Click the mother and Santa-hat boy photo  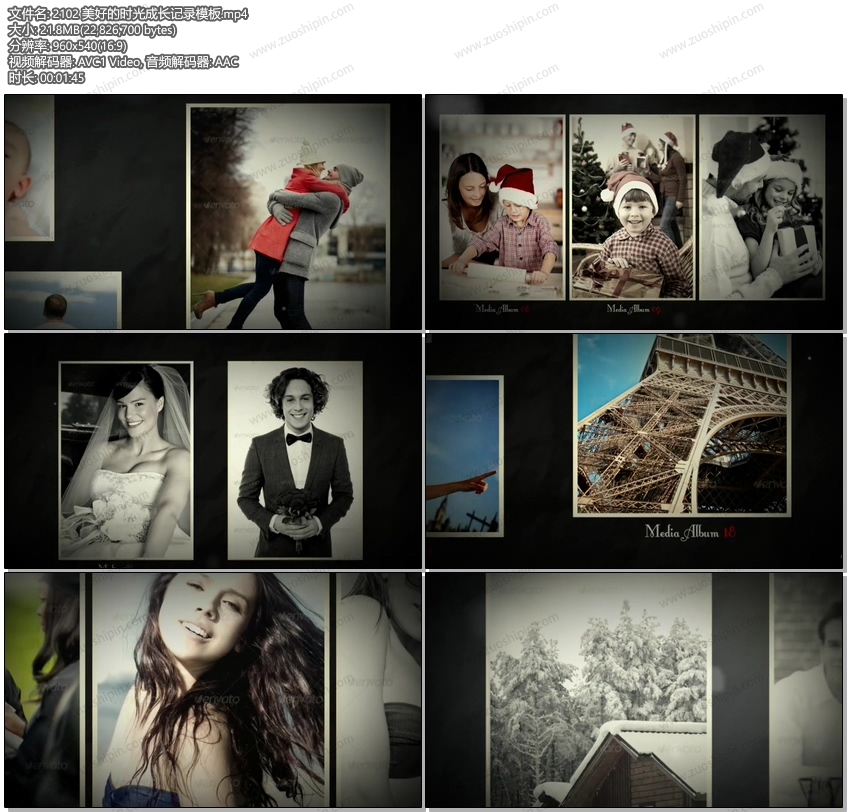click(x=501, y=208)
